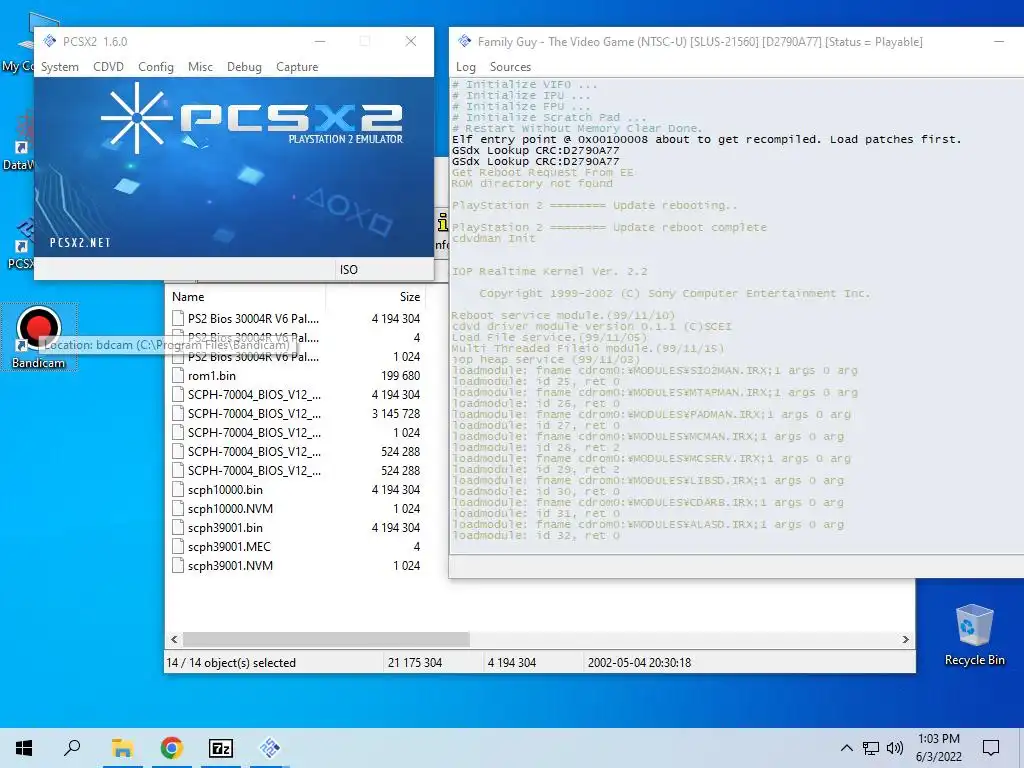The width and height of the screenshot is (1024, 768).
Task: Click the file icon of scph39001.NVM
Action: (x=178, y=566)
